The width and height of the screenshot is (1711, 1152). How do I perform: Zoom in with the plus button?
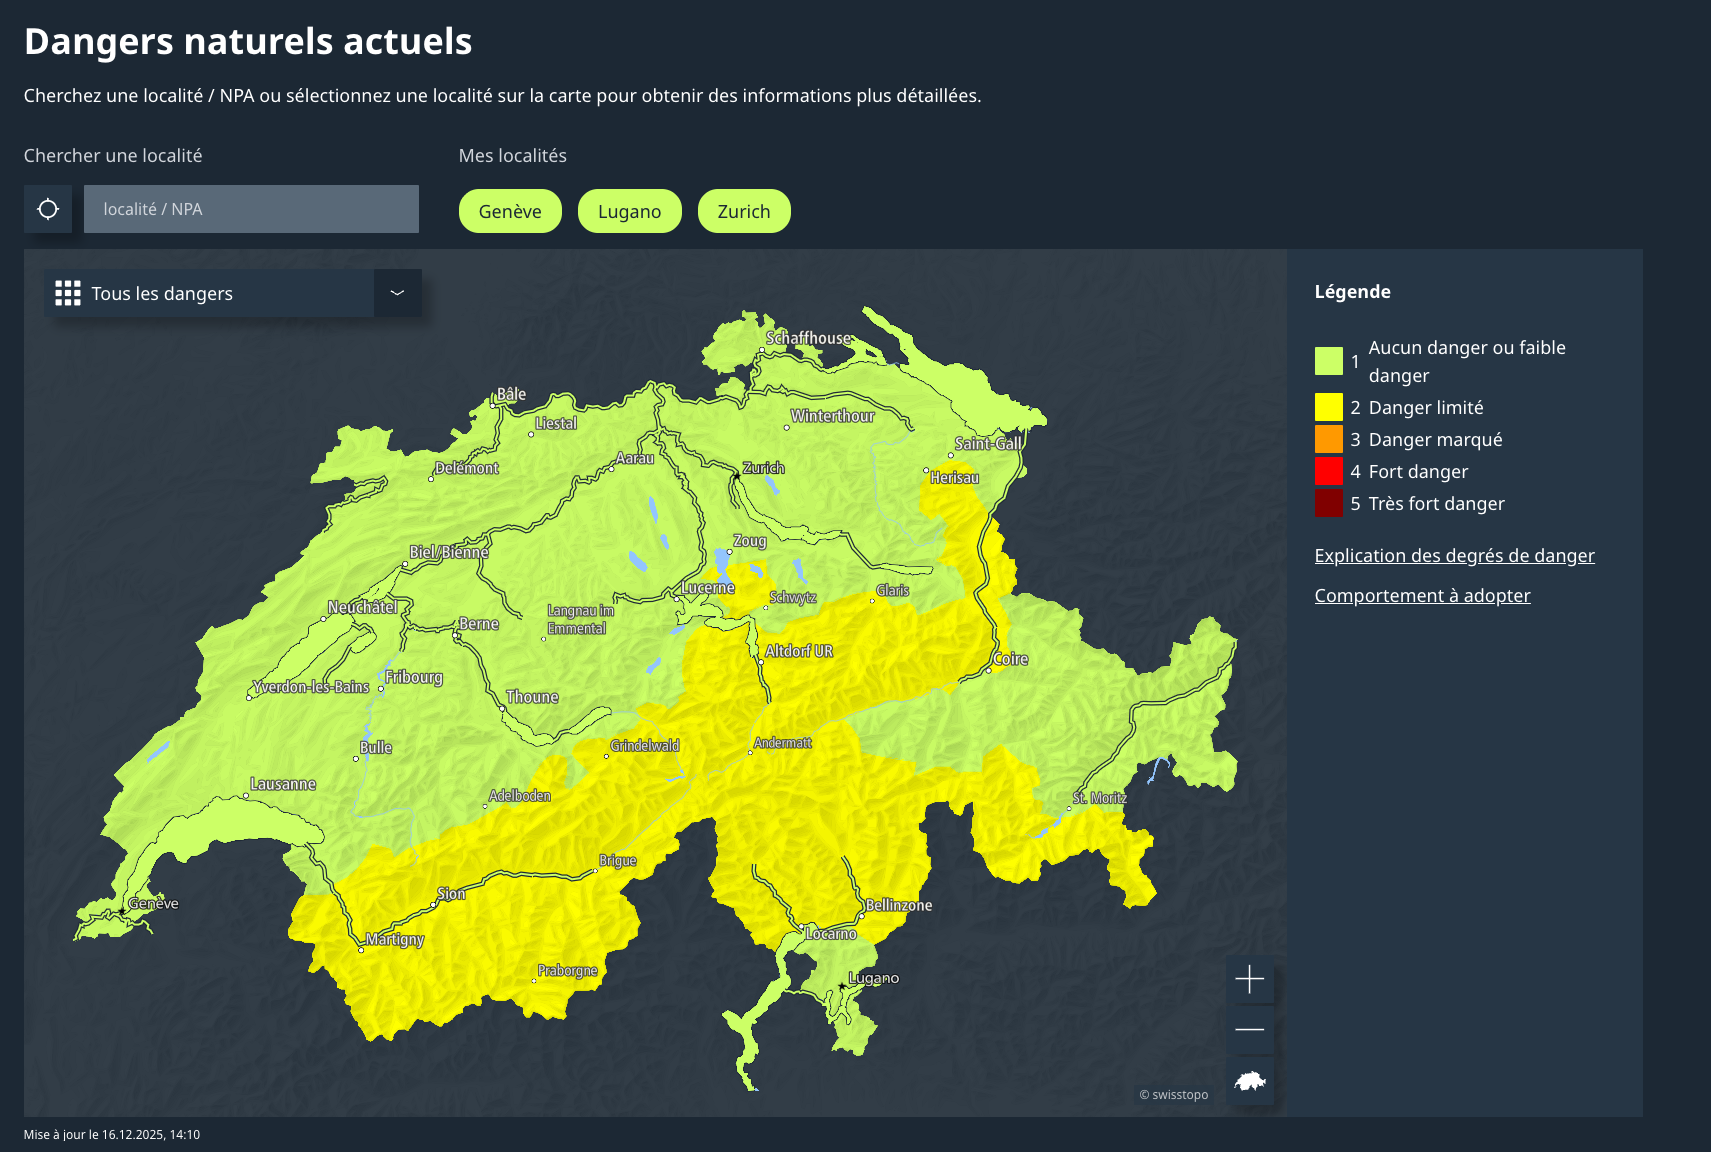pos(1249,979)
